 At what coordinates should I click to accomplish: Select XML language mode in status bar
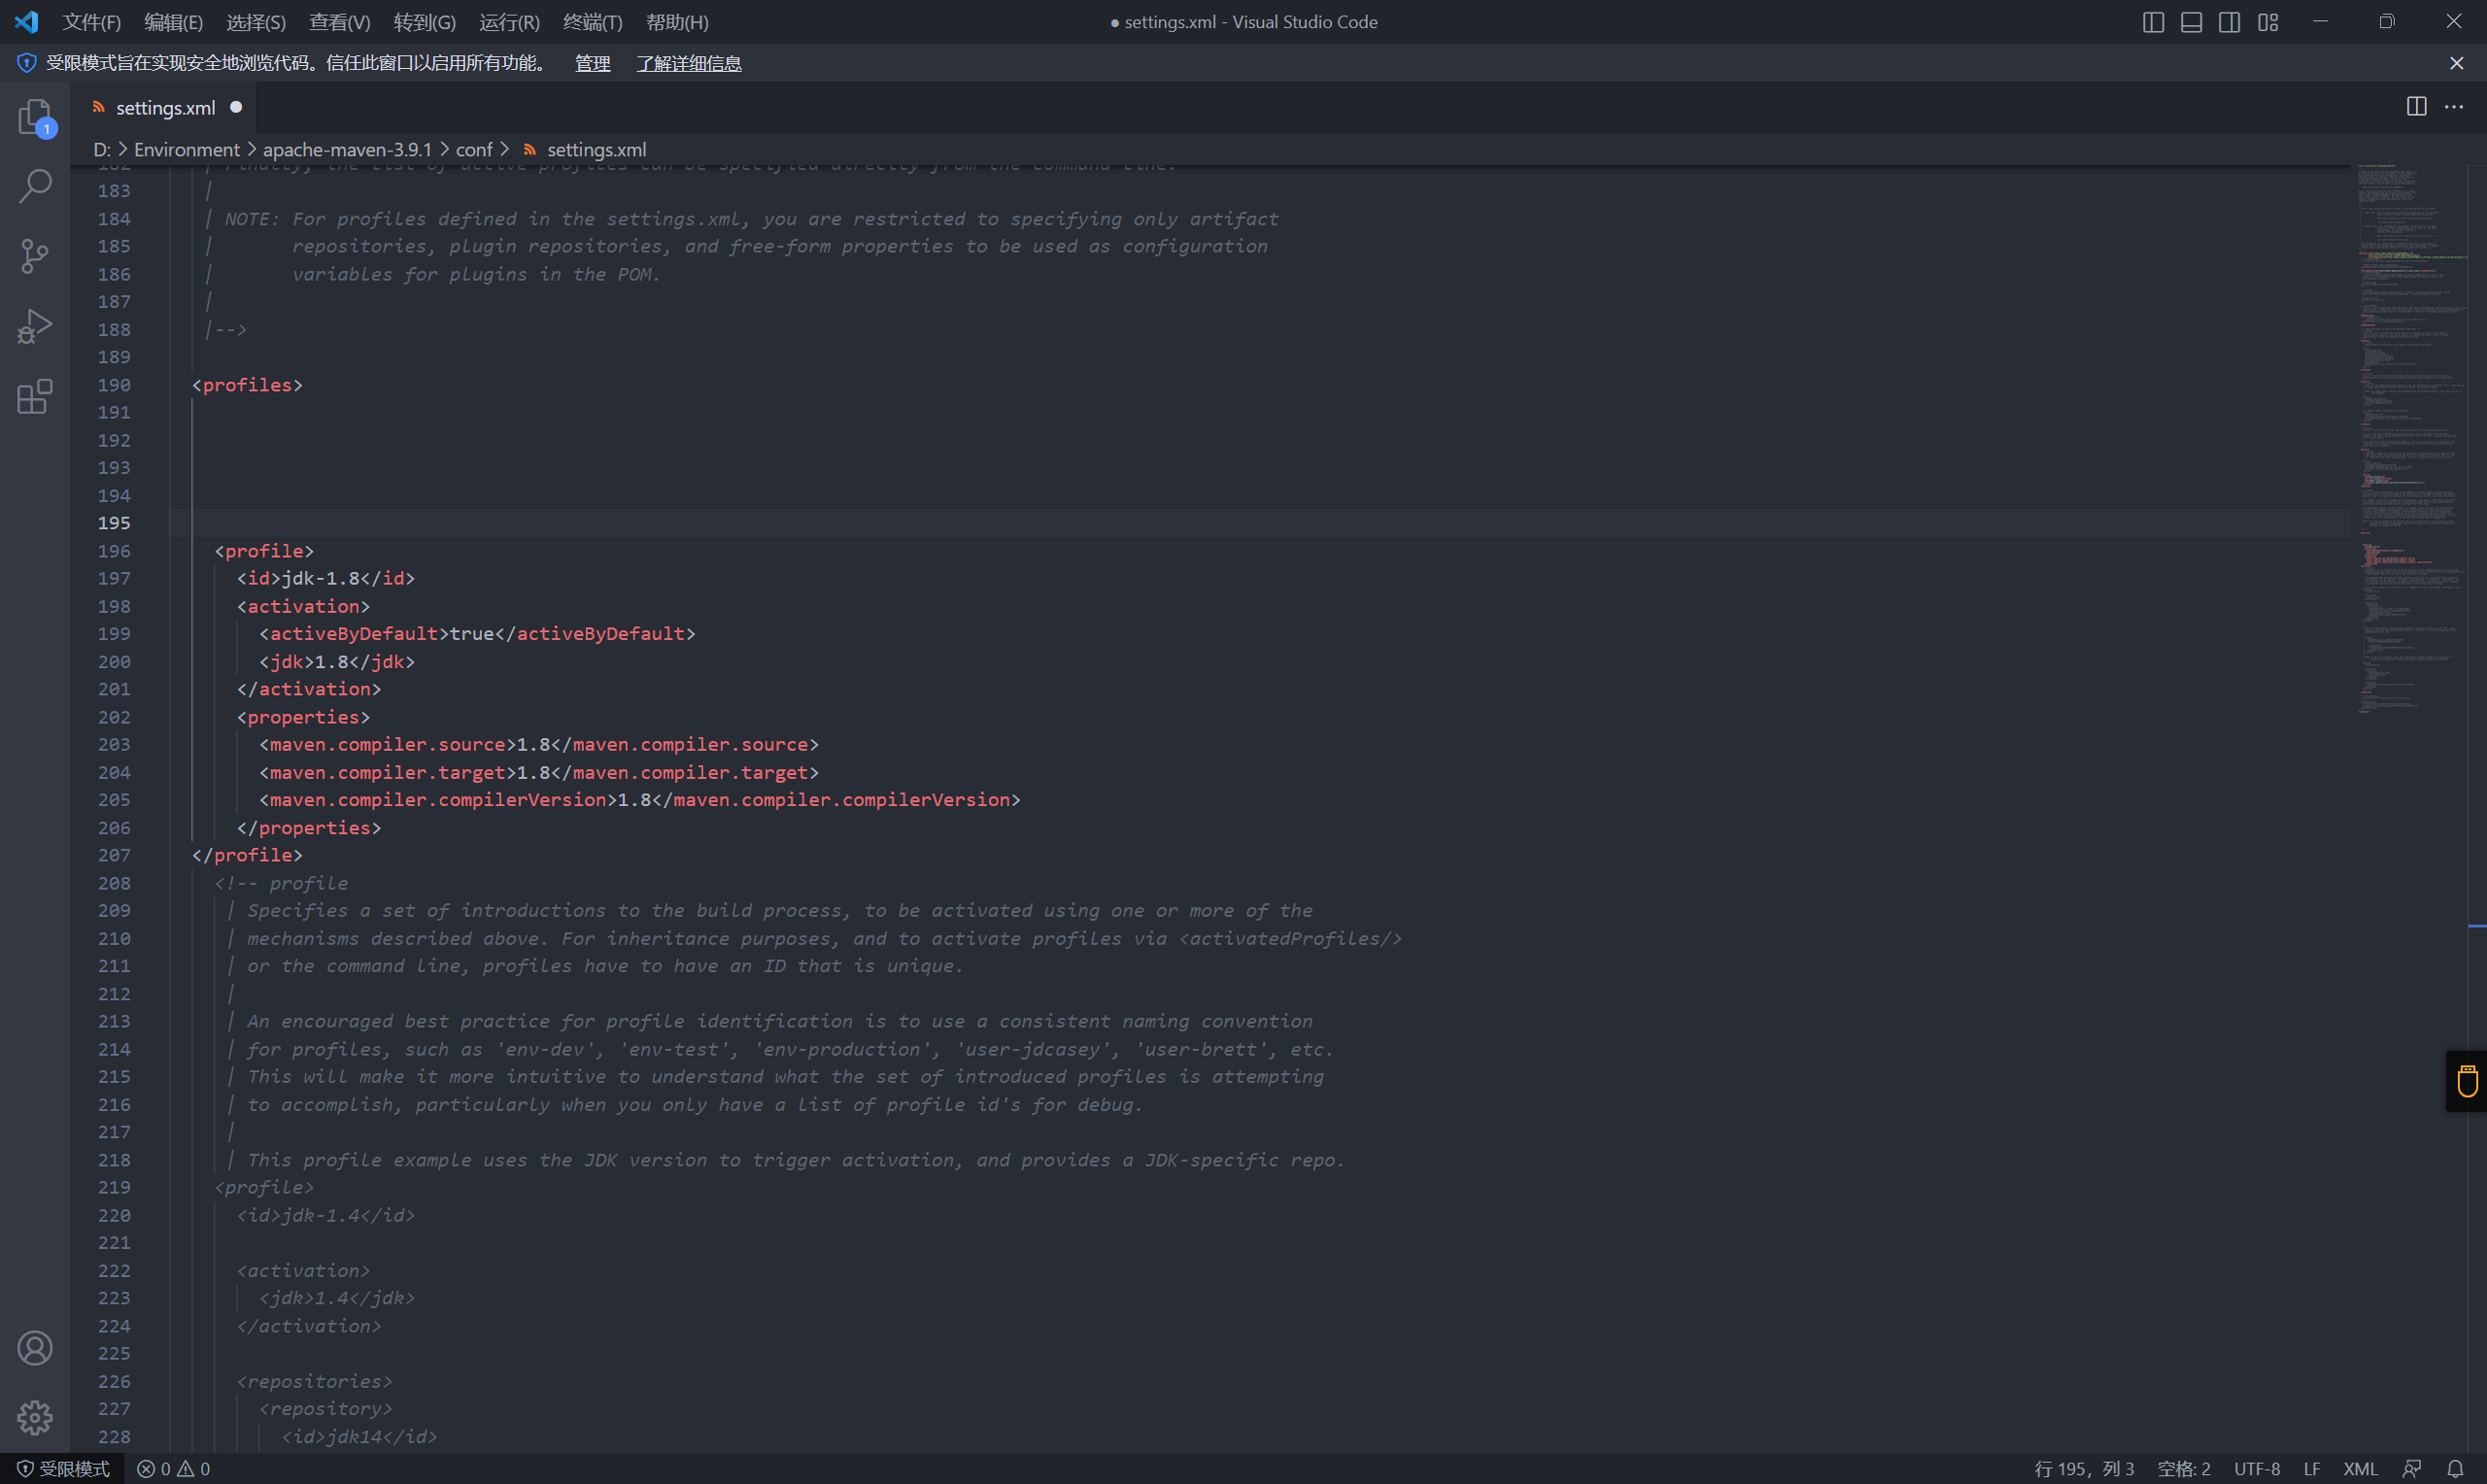coord(2360,1468)
